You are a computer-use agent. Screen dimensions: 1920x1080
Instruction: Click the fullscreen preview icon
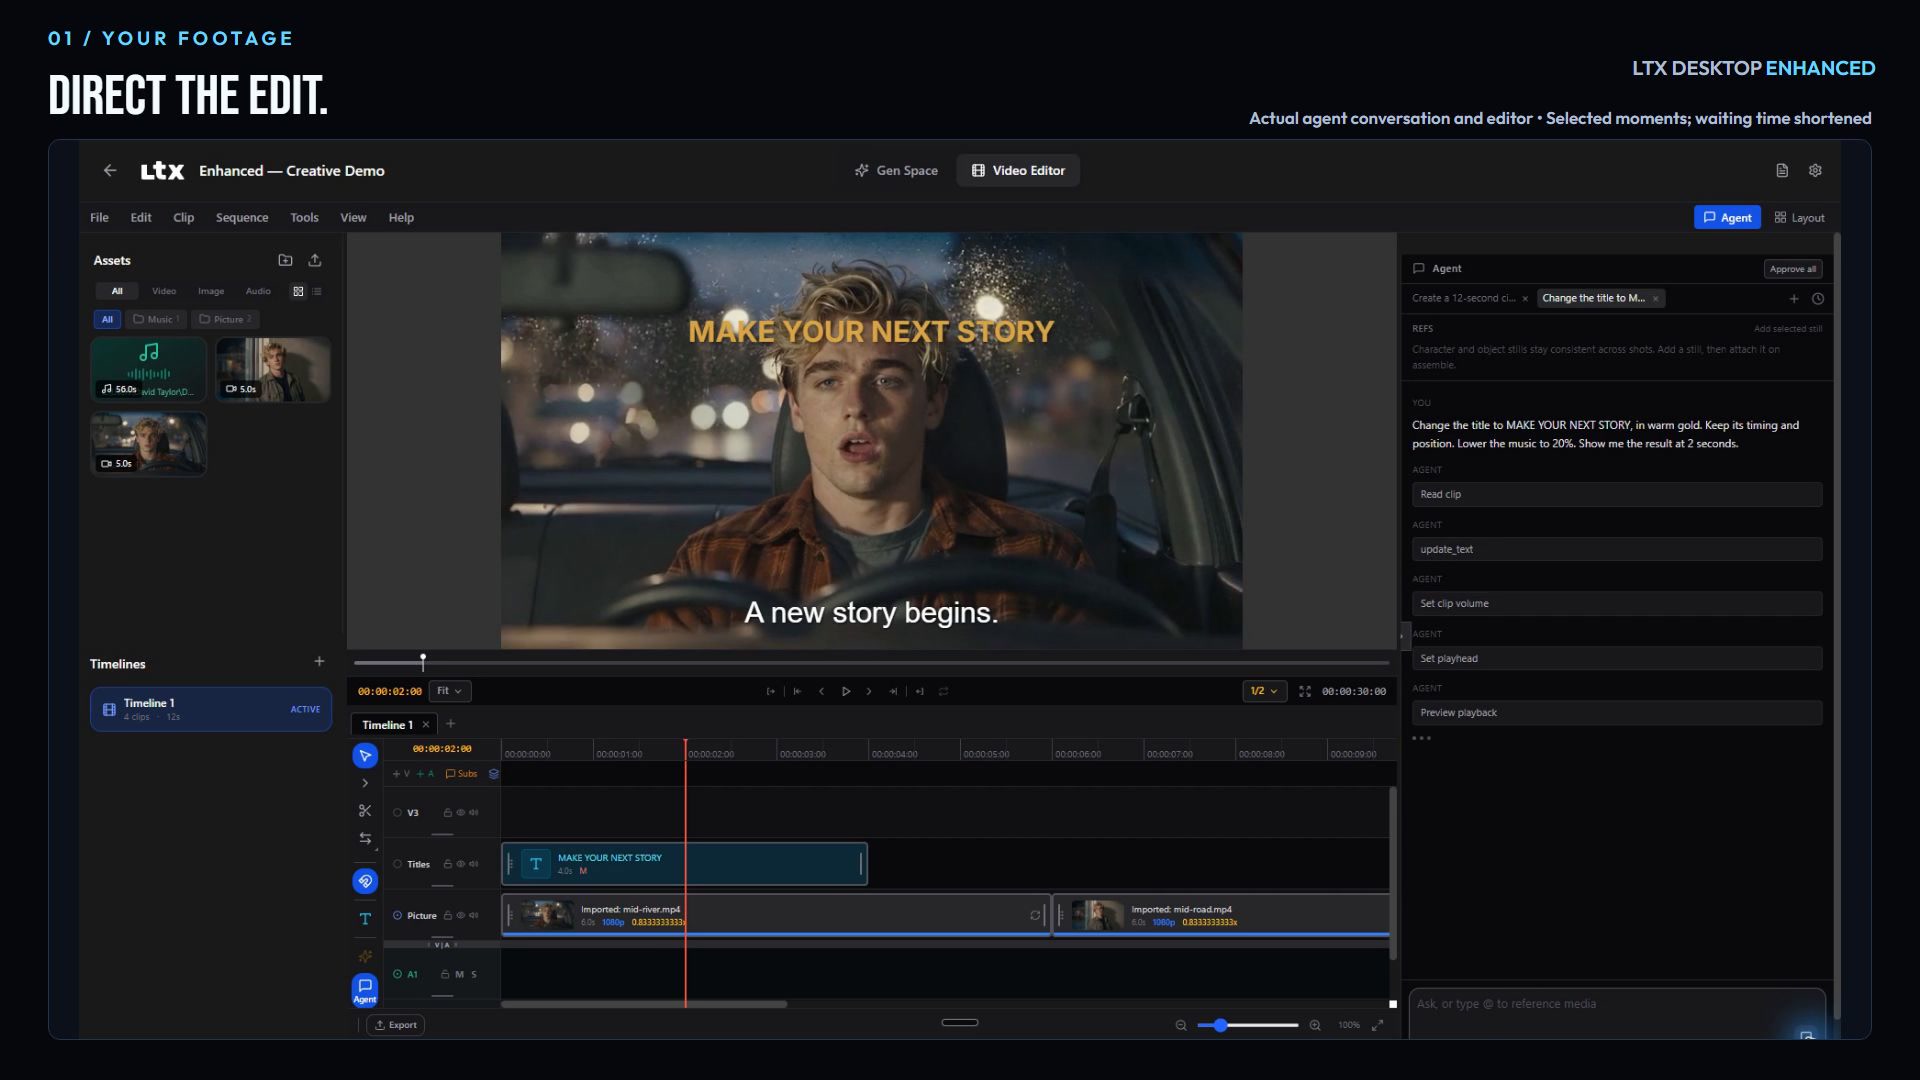click(x=1305, y=691)
